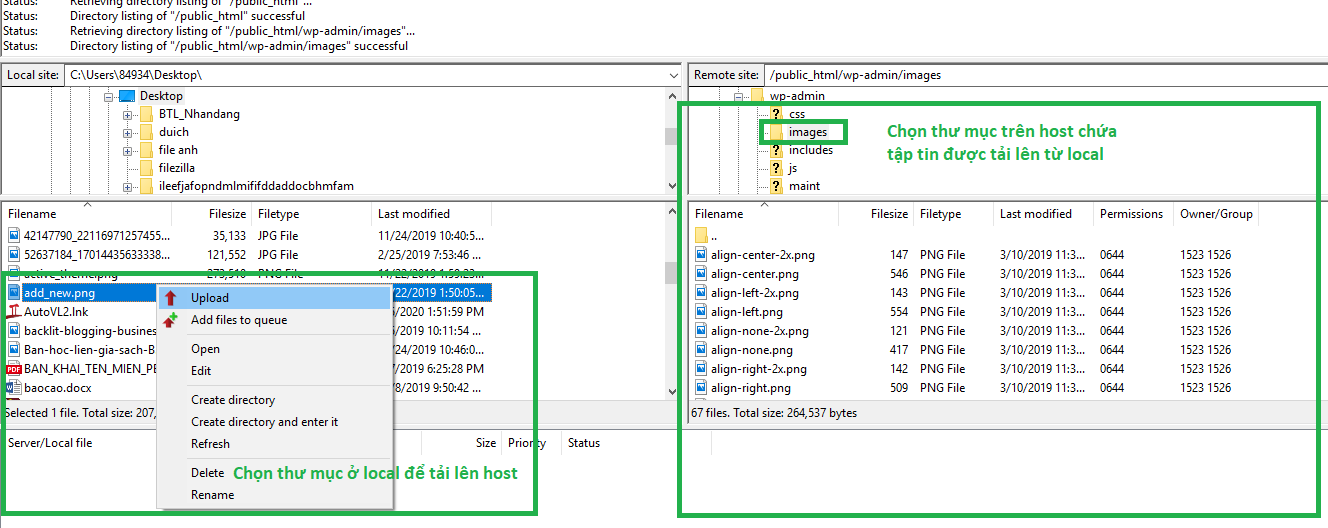Open the Local site path dropdown
Screen dimensions: 1328x528
click(x=672, y=75)
